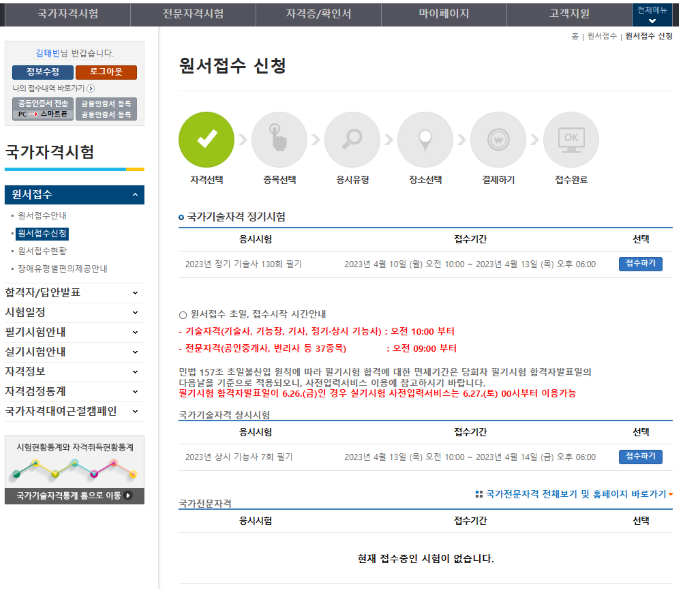Image resolution: width=679 pixels, height=589 pixels.
Task: Click the 김태빈 user name text
Action: [x=47, y=53]
